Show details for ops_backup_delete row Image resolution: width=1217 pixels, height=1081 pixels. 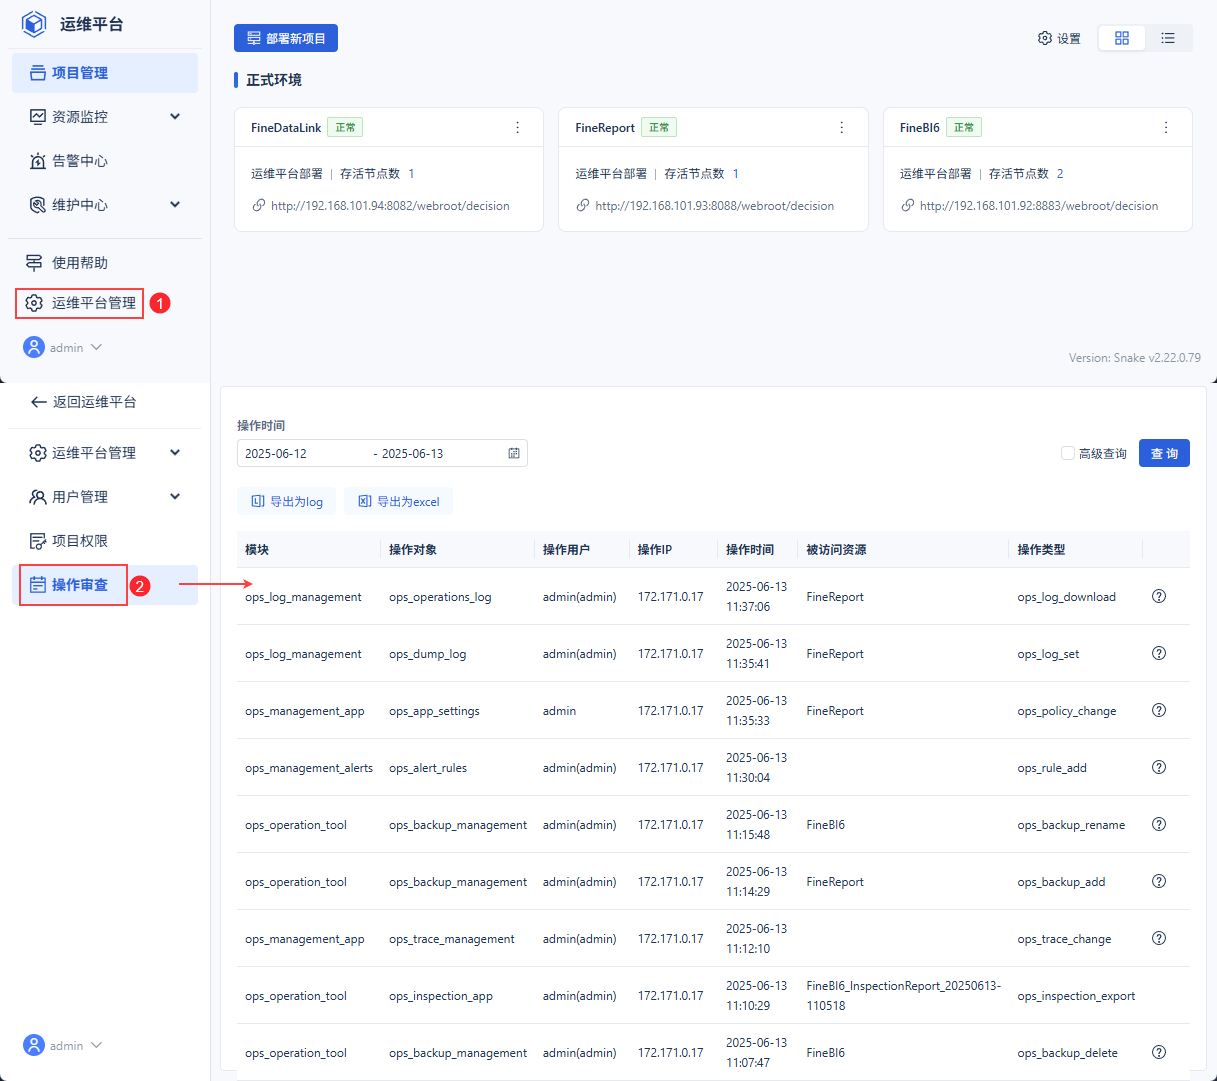pos(1159,1052)
